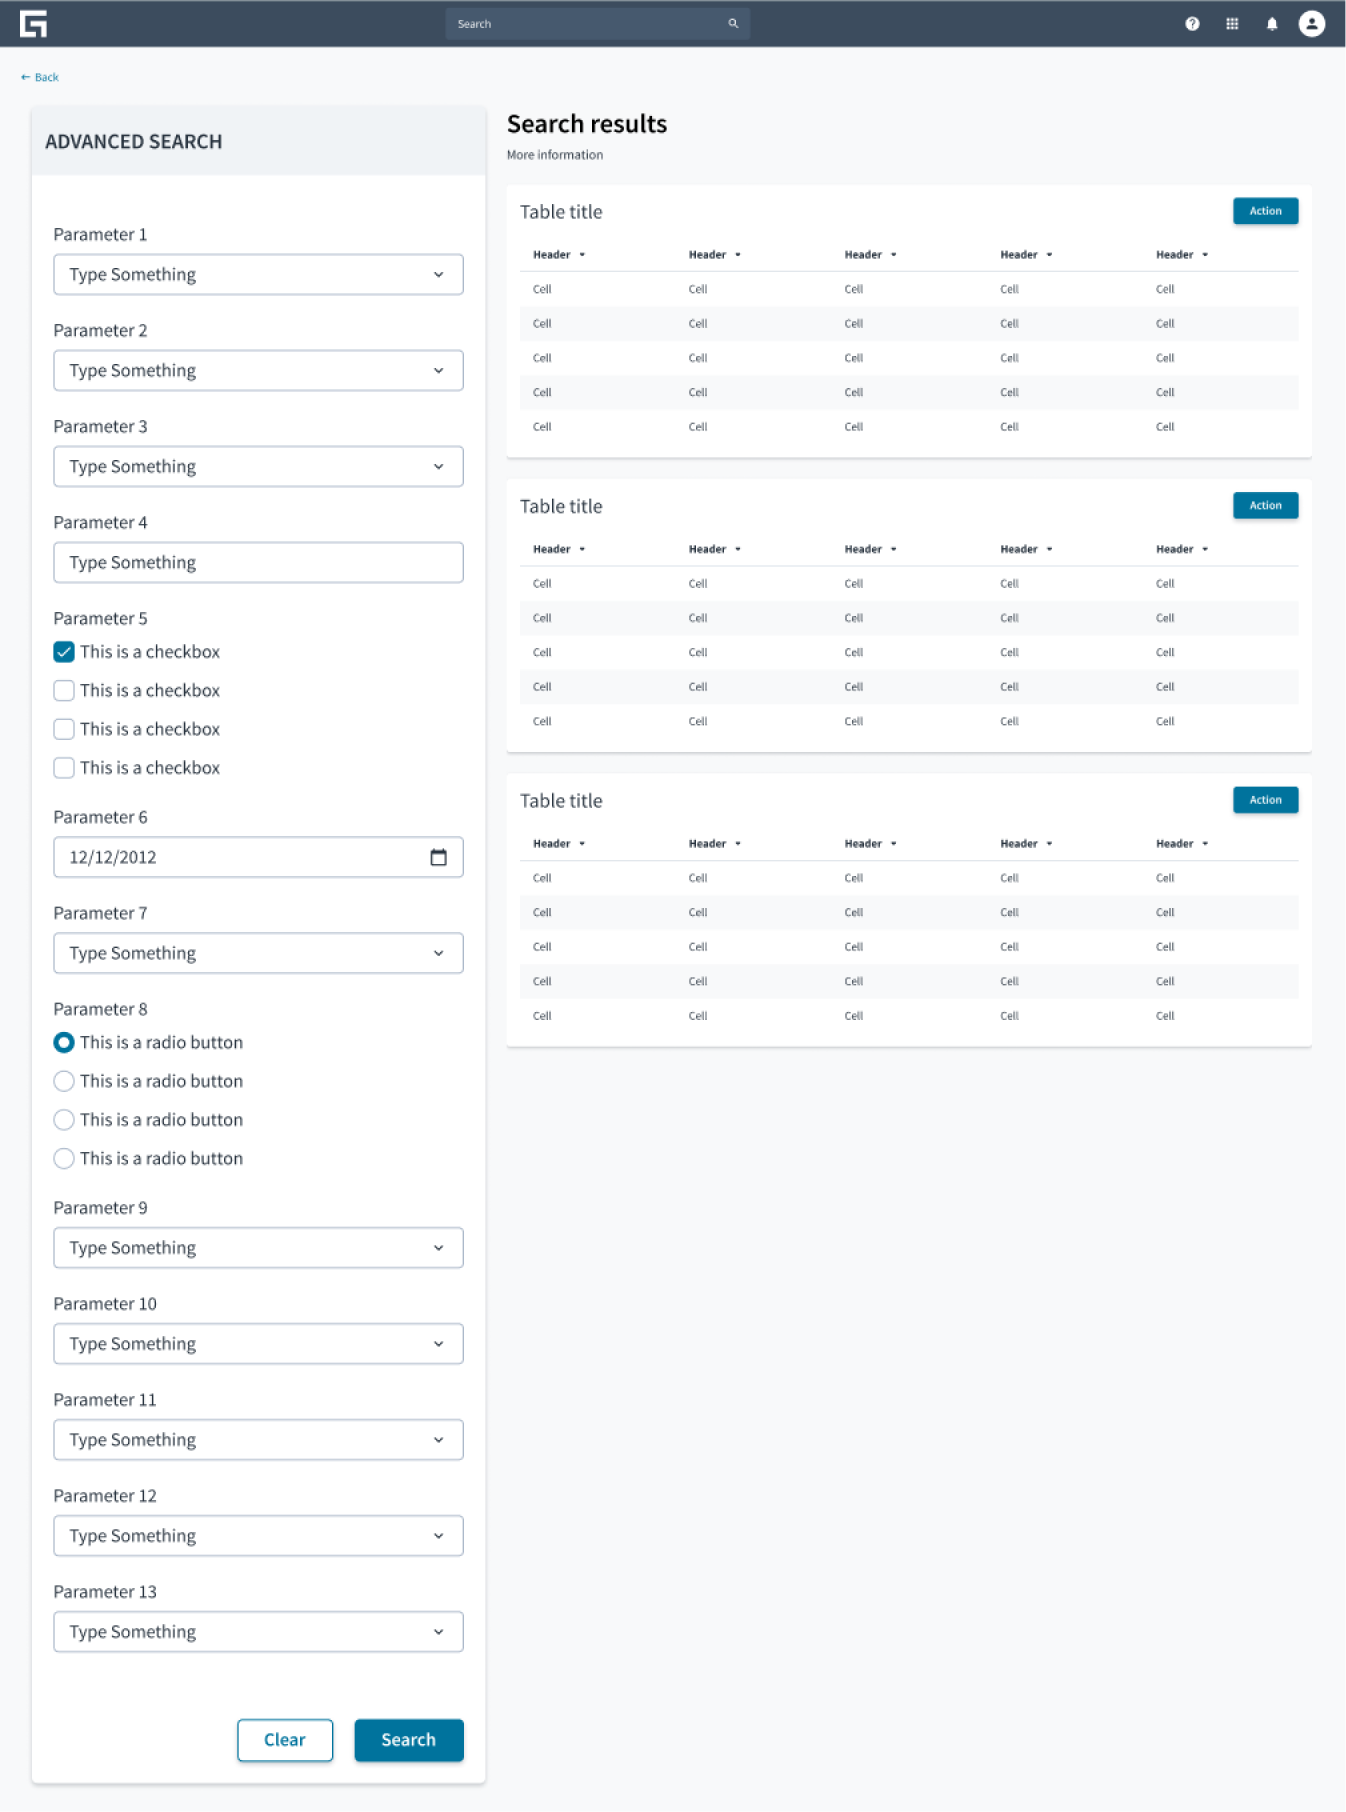Expand the Parameter 13 dropdown
The height and width of the screenshot is (1812, 1346).
point(258,1632)
